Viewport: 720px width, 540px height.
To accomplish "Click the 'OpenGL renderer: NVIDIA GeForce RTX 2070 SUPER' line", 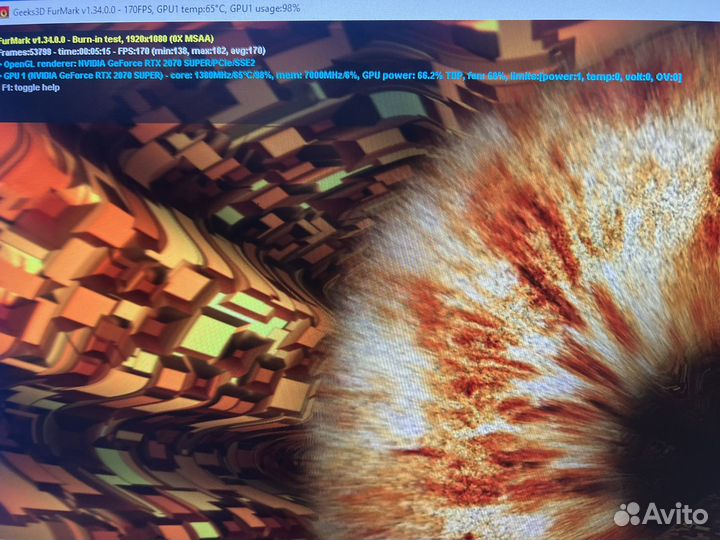I will coord(128,63).
